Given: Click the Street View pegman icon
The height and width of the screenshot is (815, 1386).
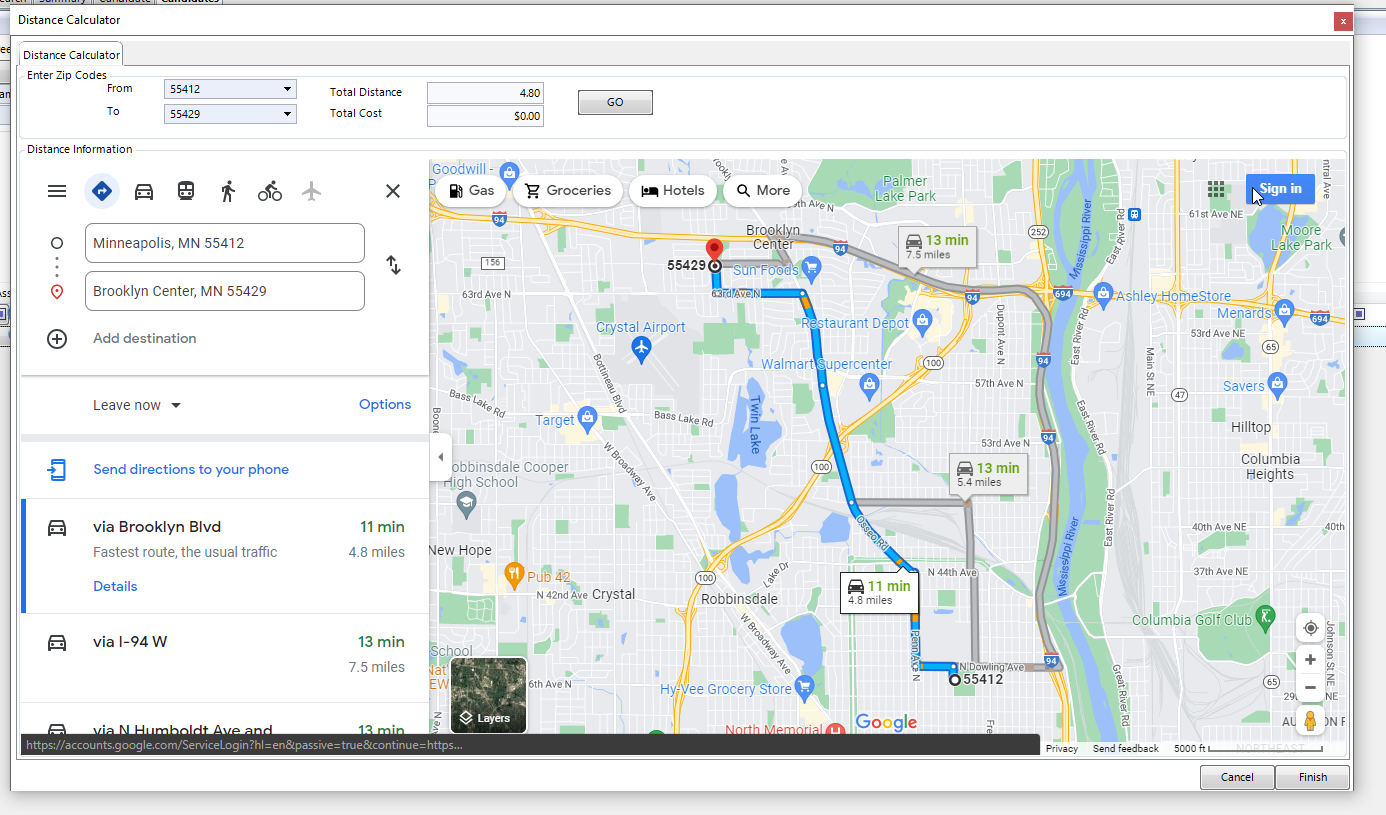Looking at the screenshot, I should pyautogui.click(x=1310, y=720).
